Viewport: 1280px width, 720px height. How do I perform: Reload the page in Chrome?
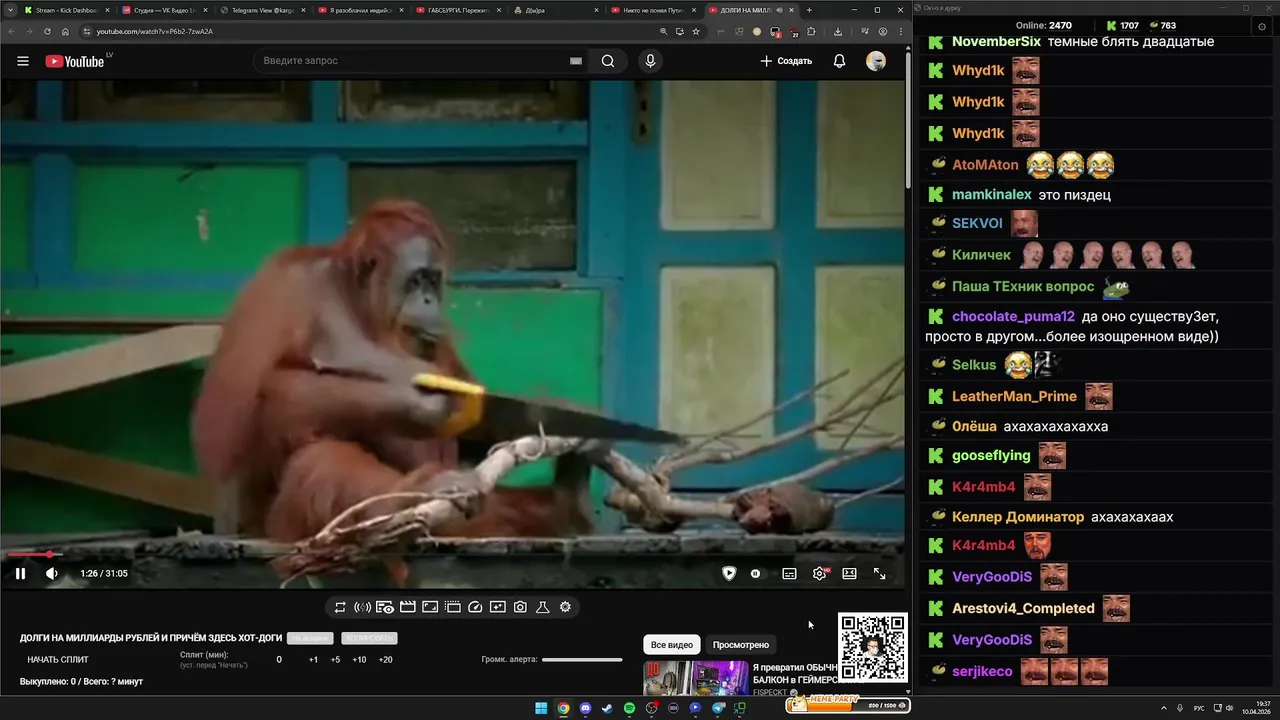coord(47,31)
